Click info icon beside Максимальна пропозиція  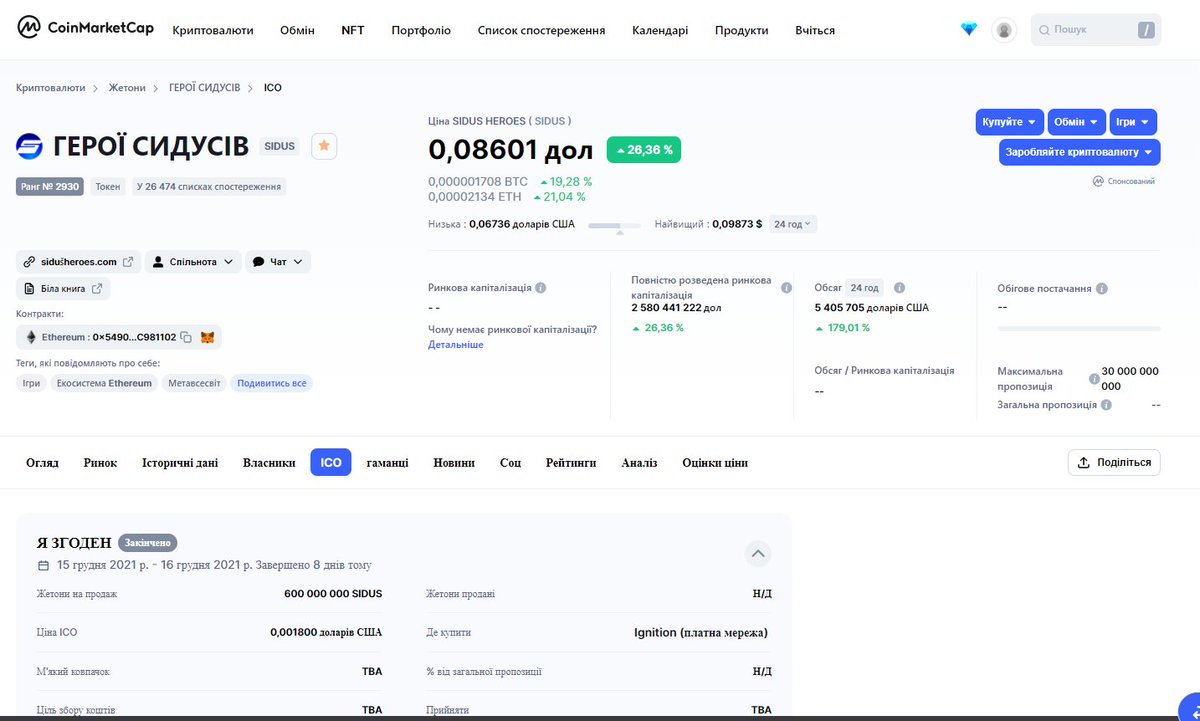pyautogui.click(x=1094, y=379)
